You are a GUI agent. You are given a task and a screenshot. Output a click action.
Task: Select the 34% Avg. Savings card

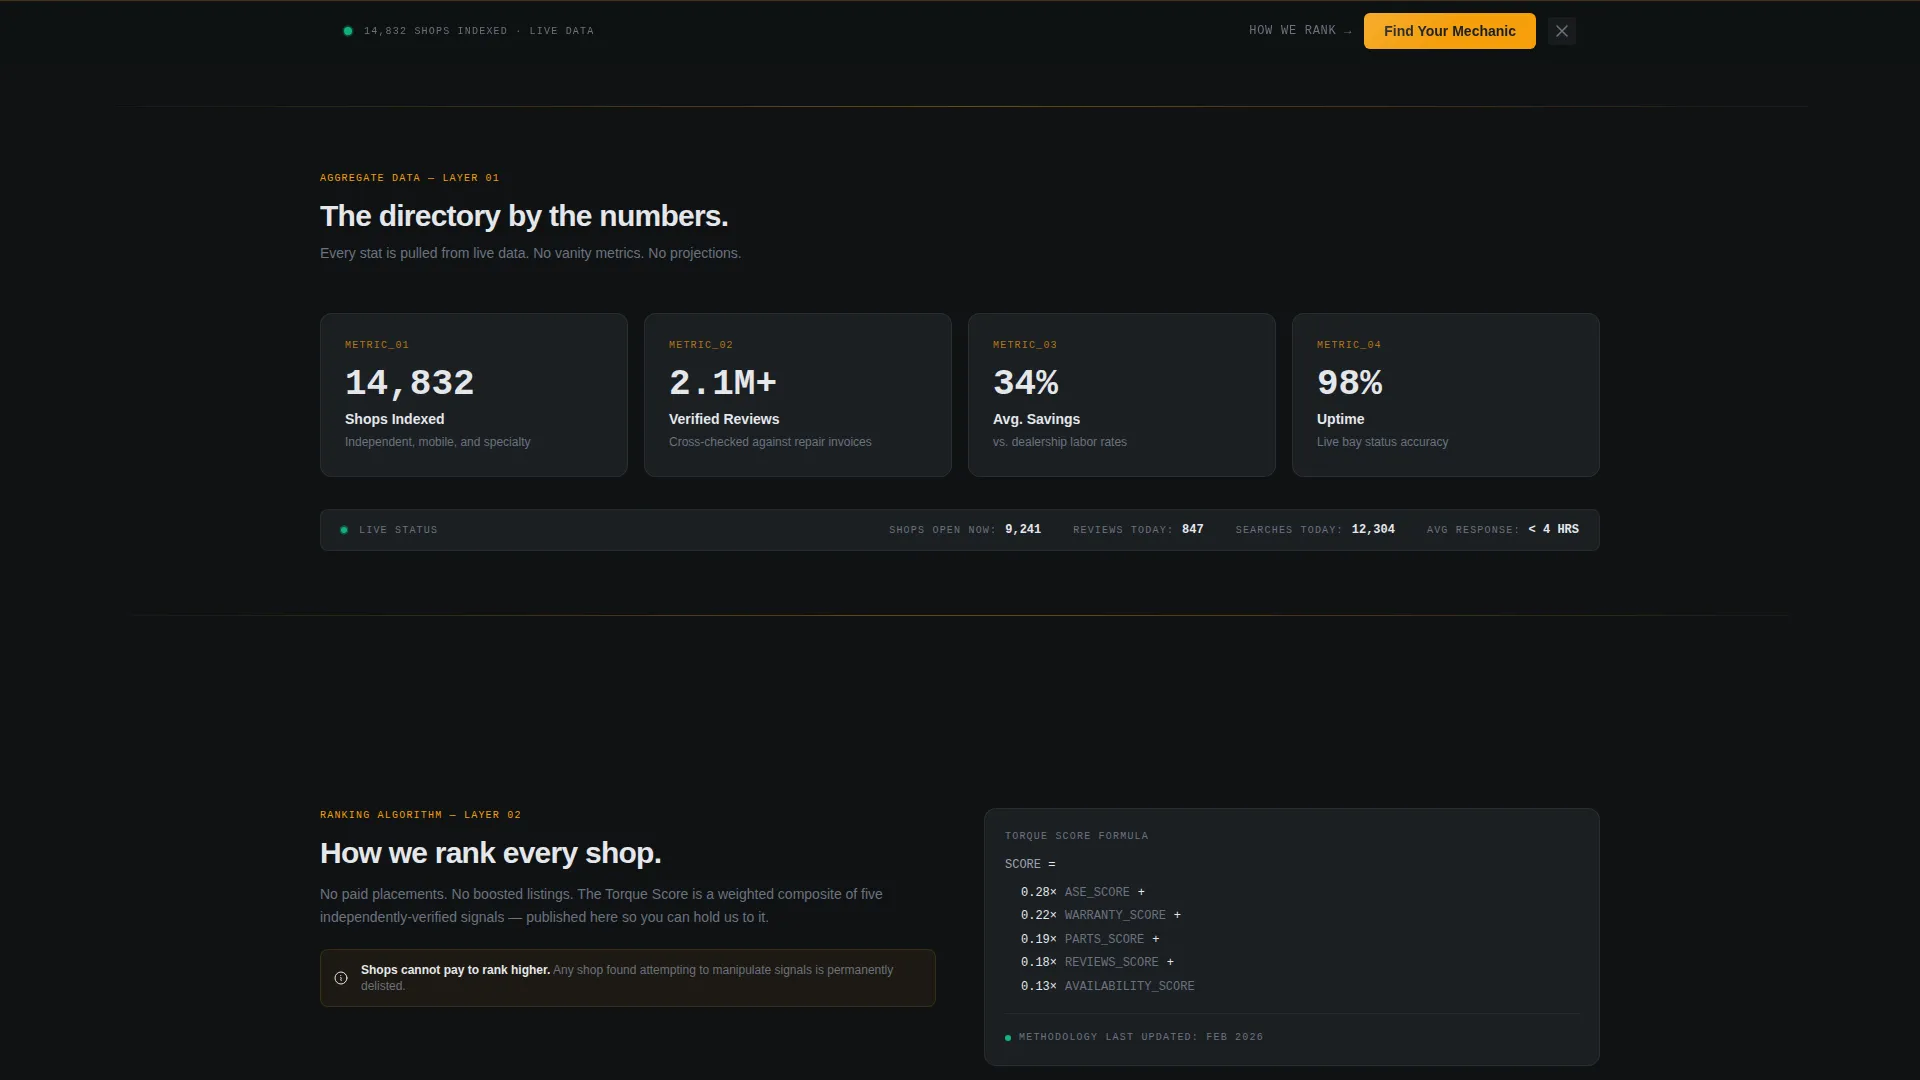(x=1122, y=395)
